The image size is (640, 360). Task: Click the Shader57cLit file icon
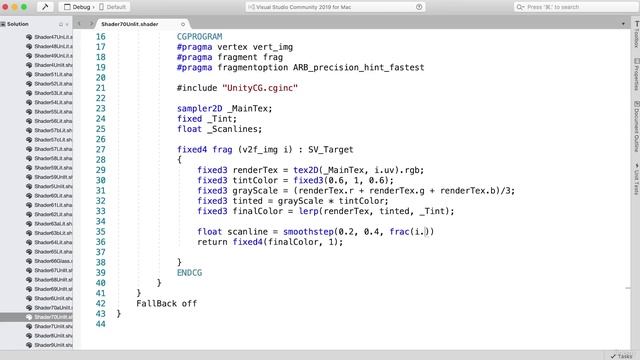tap(29, 140)
